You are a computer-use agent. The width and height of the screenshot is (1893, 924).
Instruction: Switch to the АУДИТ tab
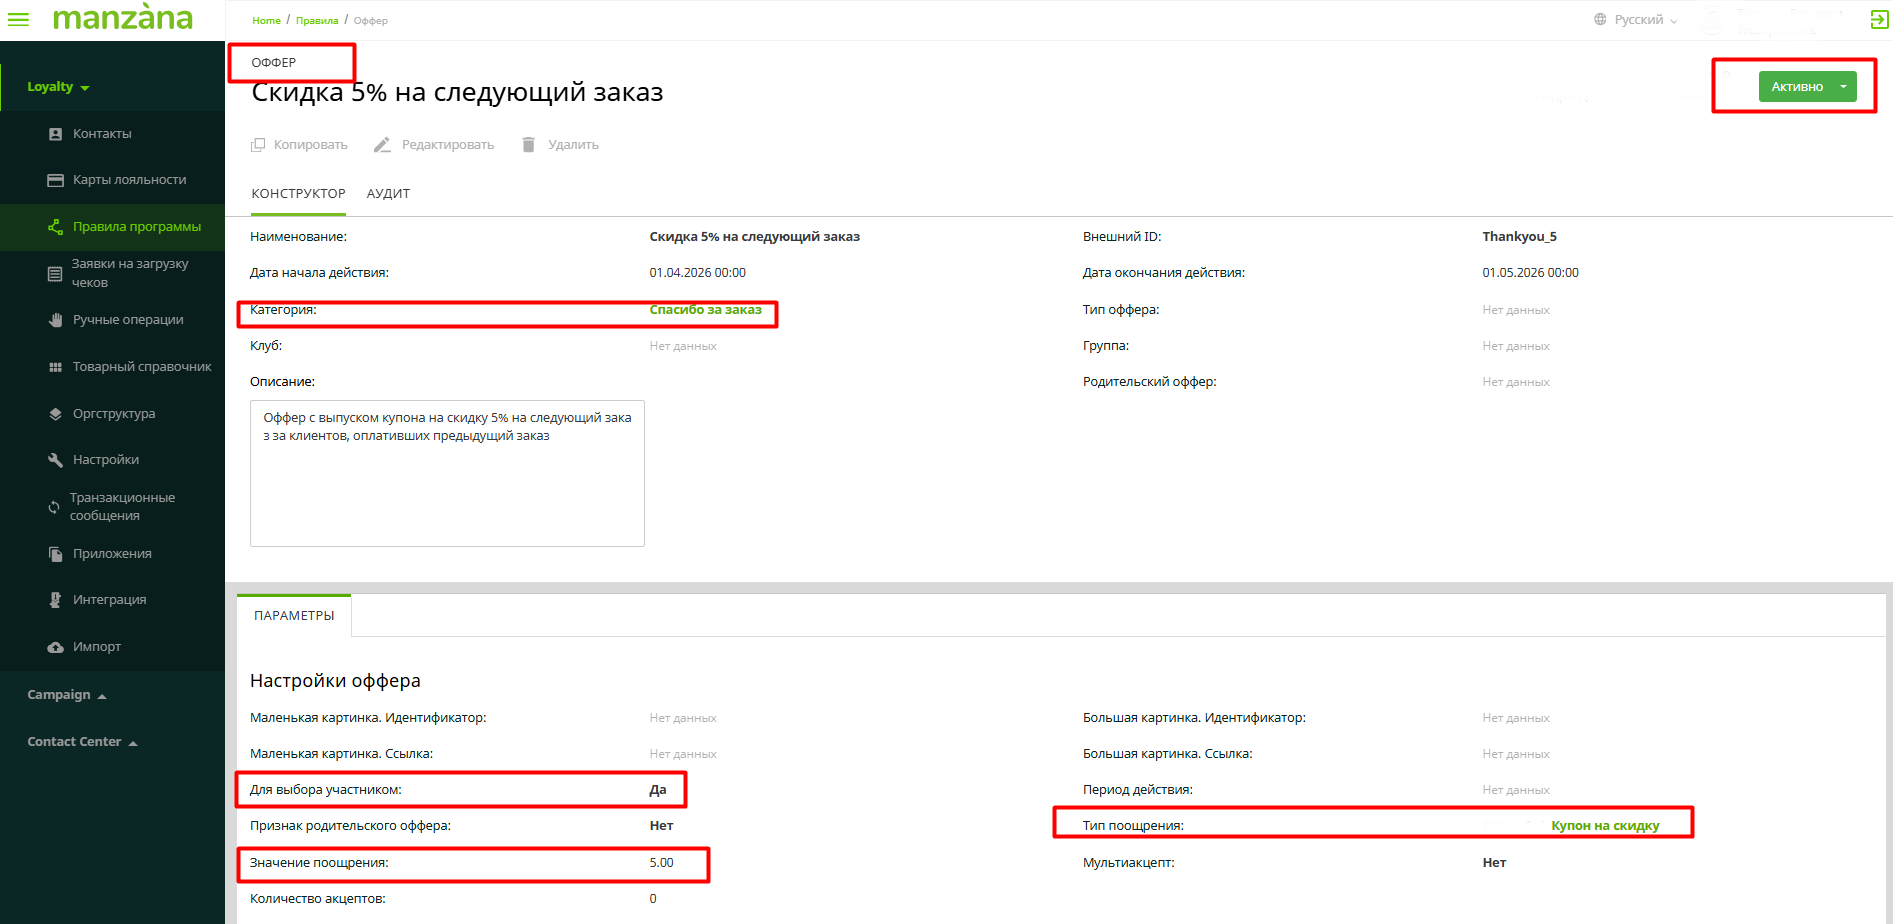pyautogui.click(x=388, y=194)
